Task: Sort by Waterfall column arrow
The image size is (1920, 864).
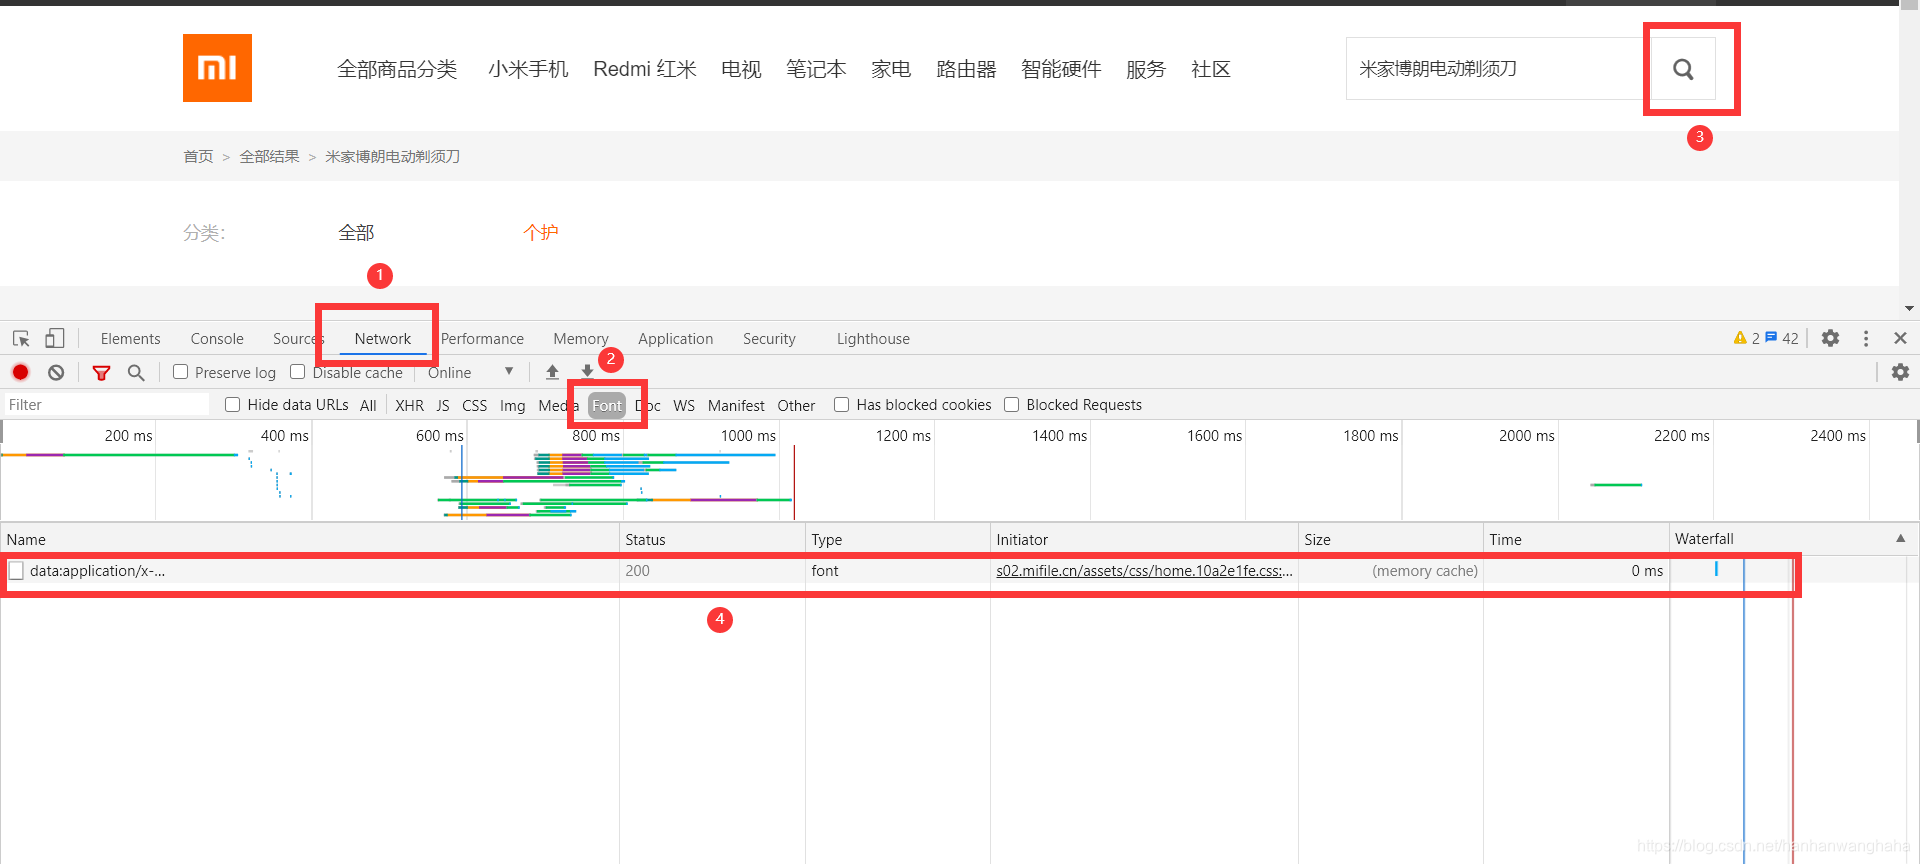Action: pos(1900,538)
